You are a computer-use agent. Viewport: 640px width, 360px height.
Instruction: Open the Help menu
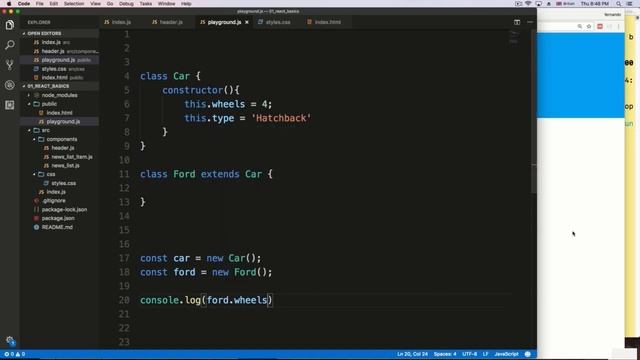point(186,4)
